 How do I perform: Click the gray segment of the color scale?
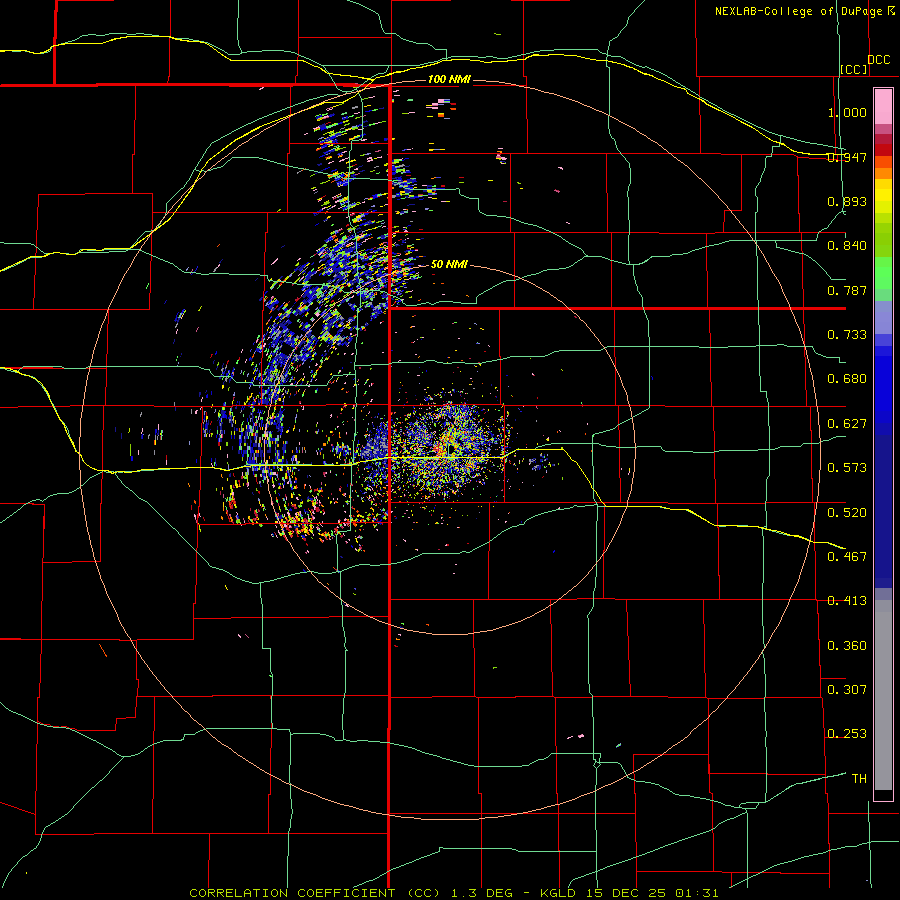pyautogui.click(x=883, y=695)
